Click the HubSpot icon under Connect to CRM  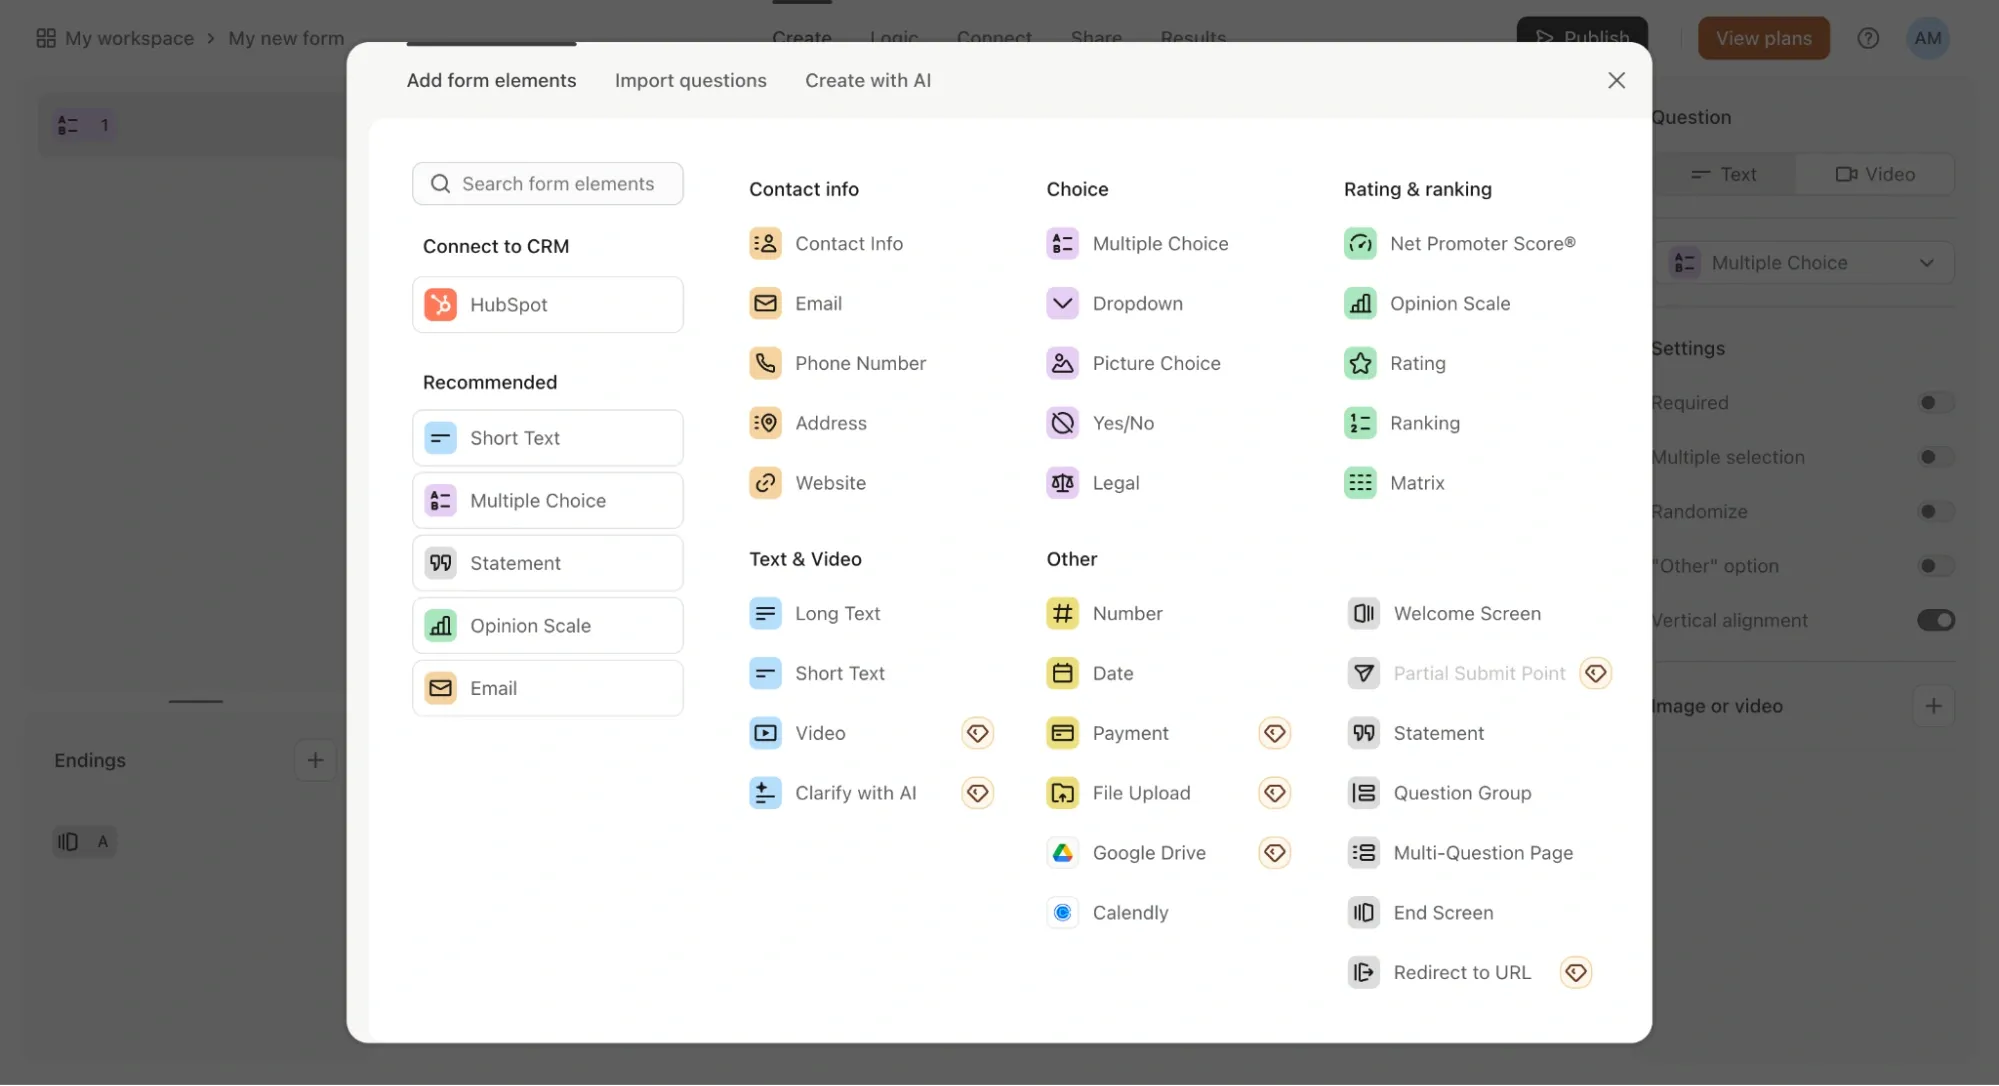pyautogui.click(x=440, y=304)
